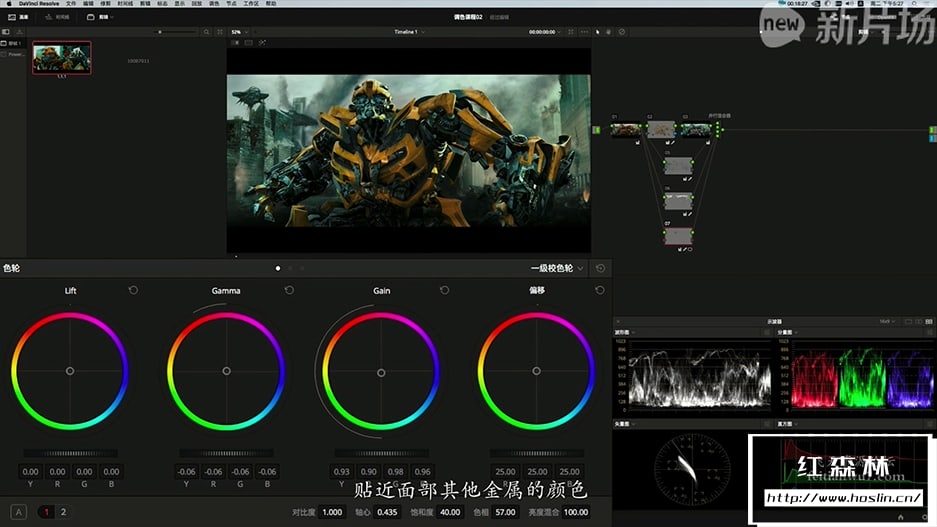Image resolution: width=937 pixels, height=527 pixels.
Task: Click the green source input node
Action: pyautogui.click(x=596, y=130)
